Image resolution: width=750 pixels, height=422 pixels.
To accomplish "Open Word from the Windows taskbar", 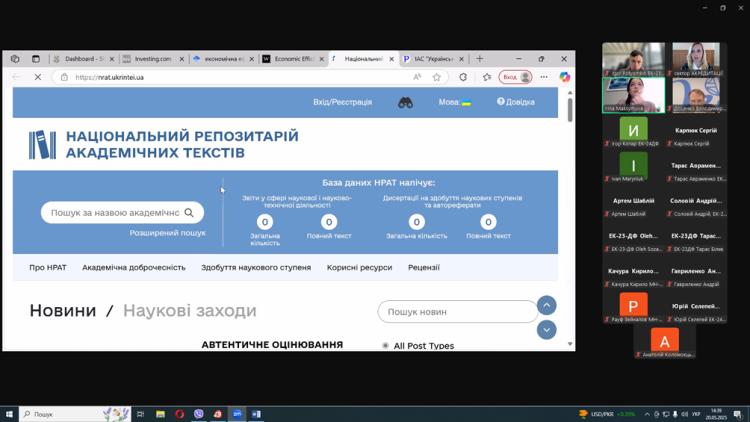I will (256, 414).
